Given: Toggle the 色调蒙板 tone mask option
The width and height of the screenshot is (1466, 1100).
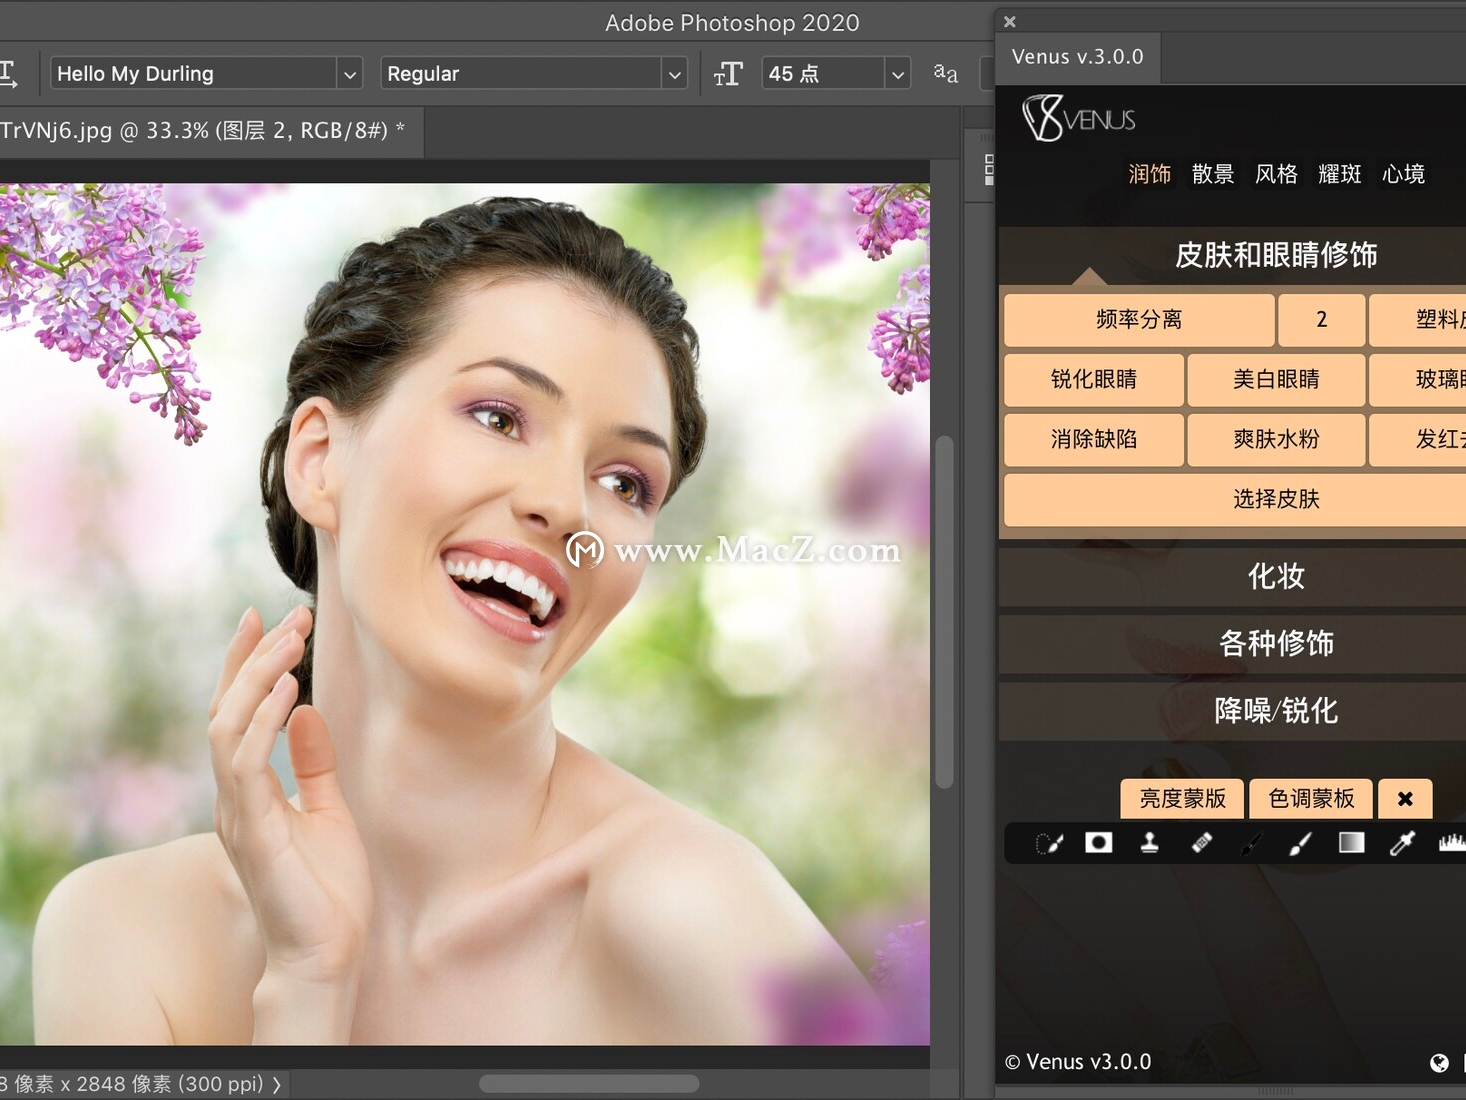Looking at the screenshot, I should click(1310, 798).
